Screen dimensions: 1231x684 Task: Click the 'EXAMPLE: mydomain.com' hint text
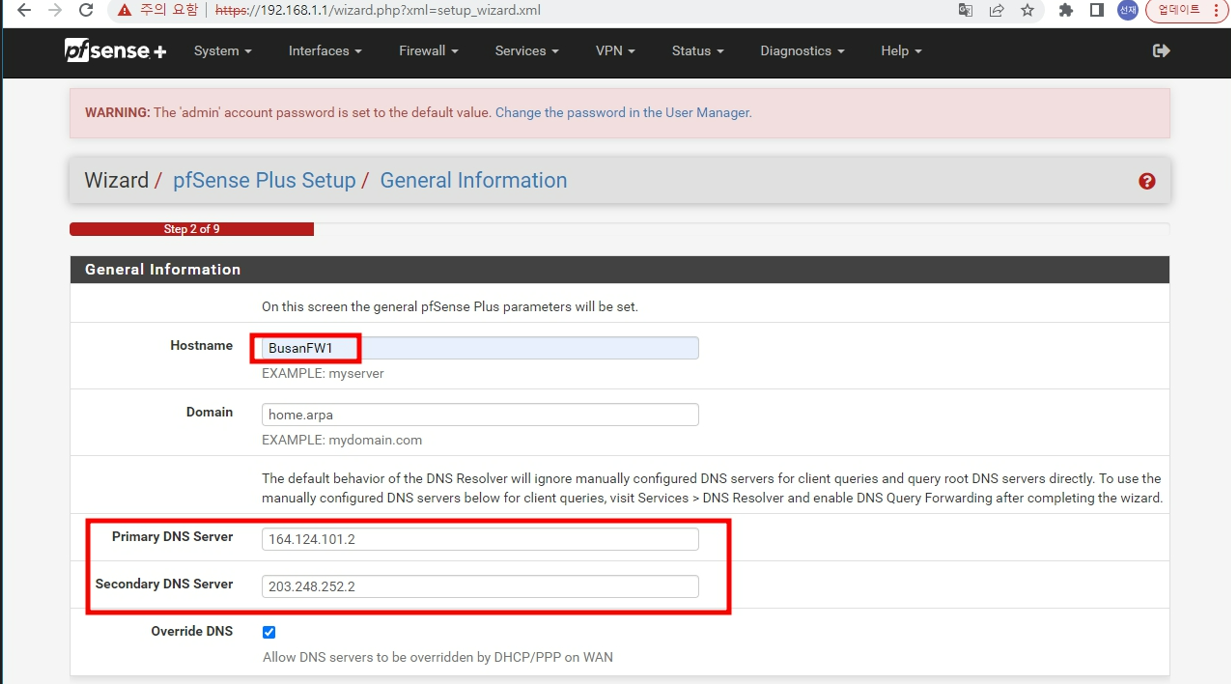(342, 440)
